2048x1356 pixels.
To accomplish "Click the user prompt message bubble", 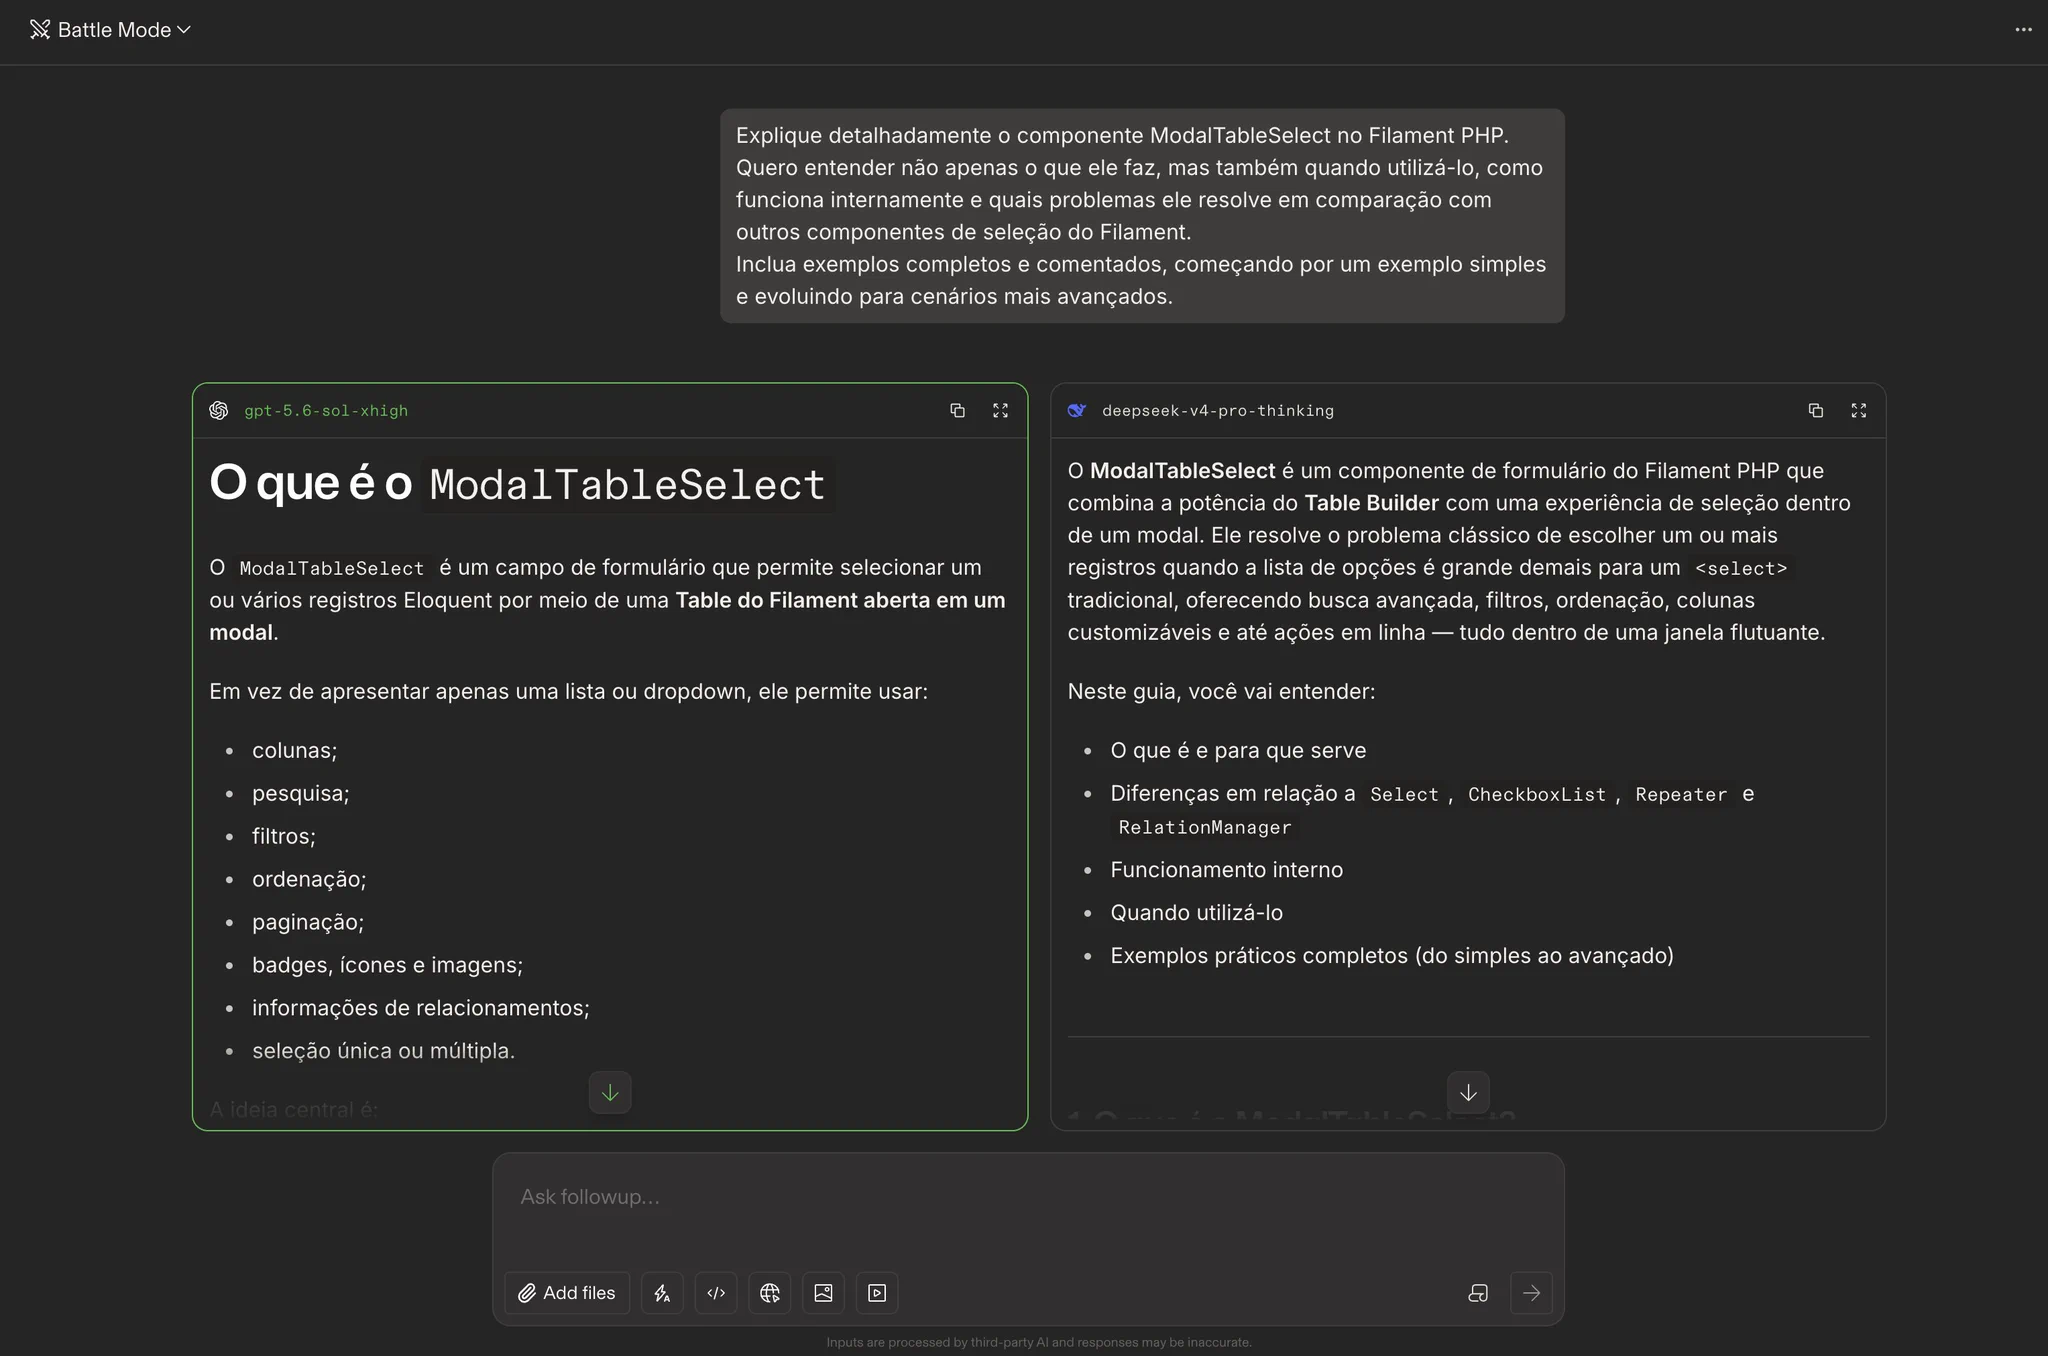I will [x=1142, y=216].
